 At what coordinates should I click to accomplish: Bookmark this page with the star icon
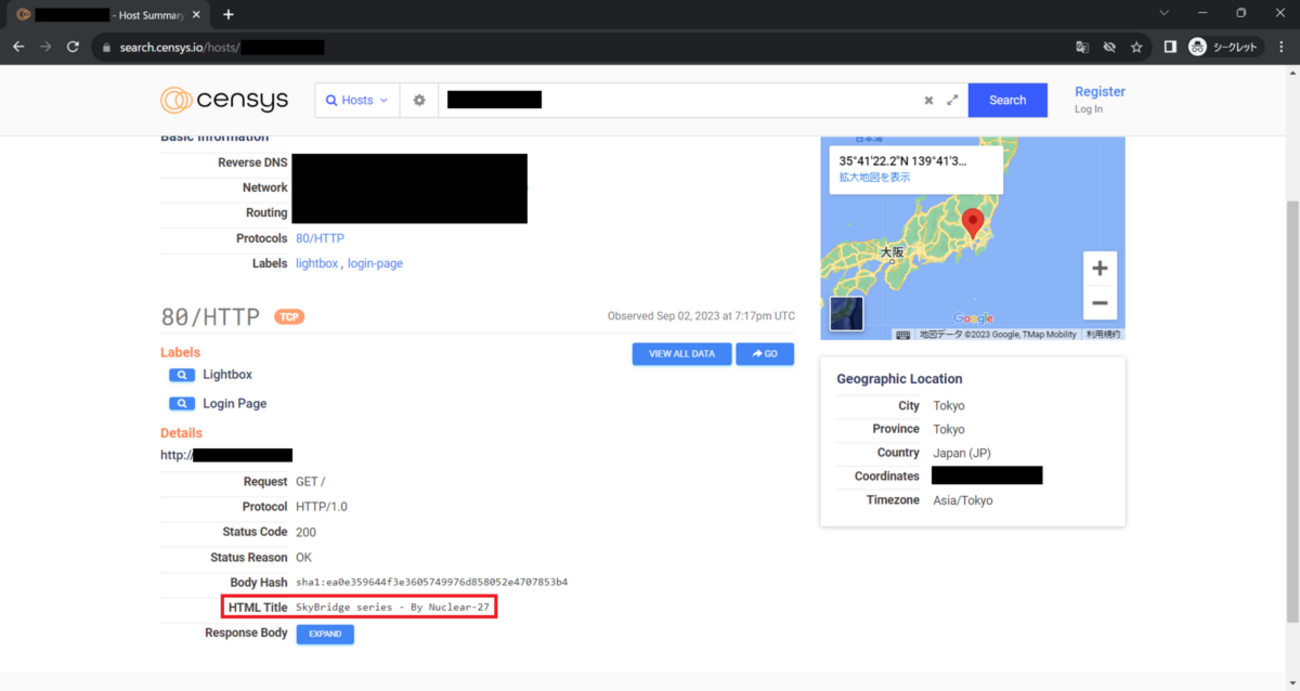click(x=1136, y=47)
